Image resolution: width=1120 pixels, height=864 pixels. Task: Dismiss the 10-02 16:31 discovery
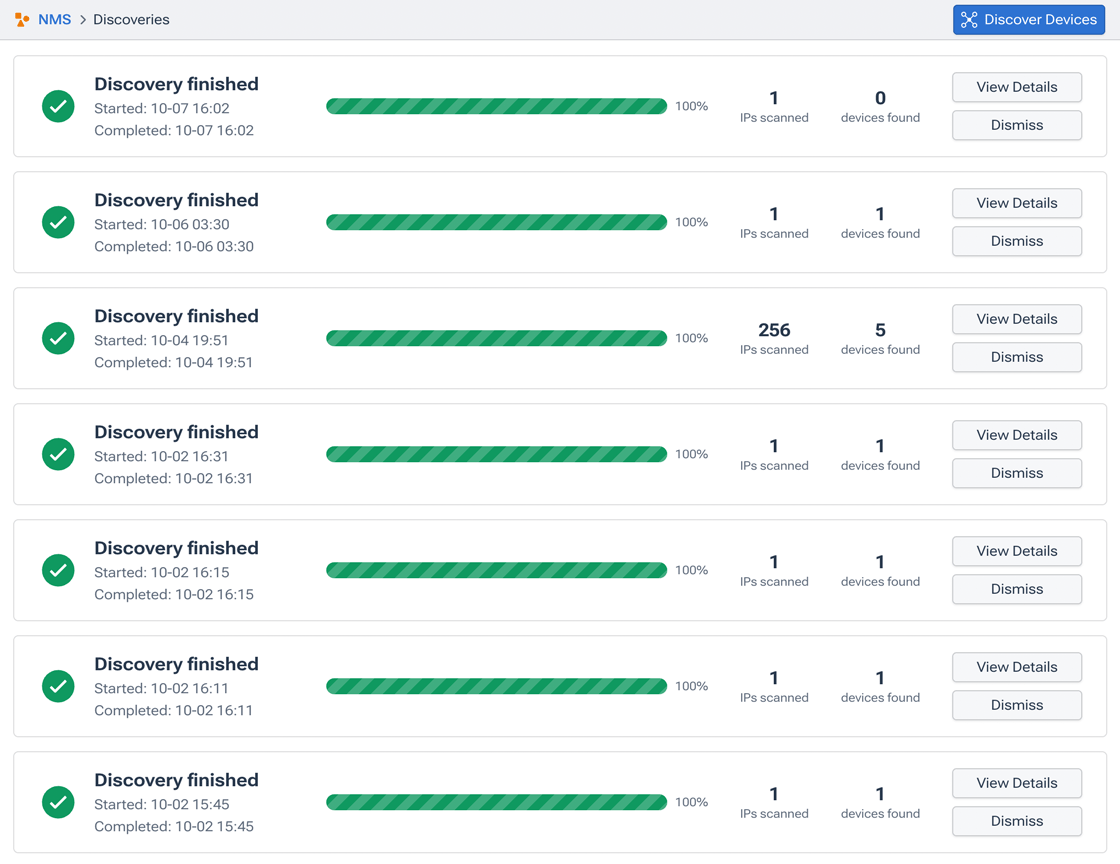[1016, 473]
